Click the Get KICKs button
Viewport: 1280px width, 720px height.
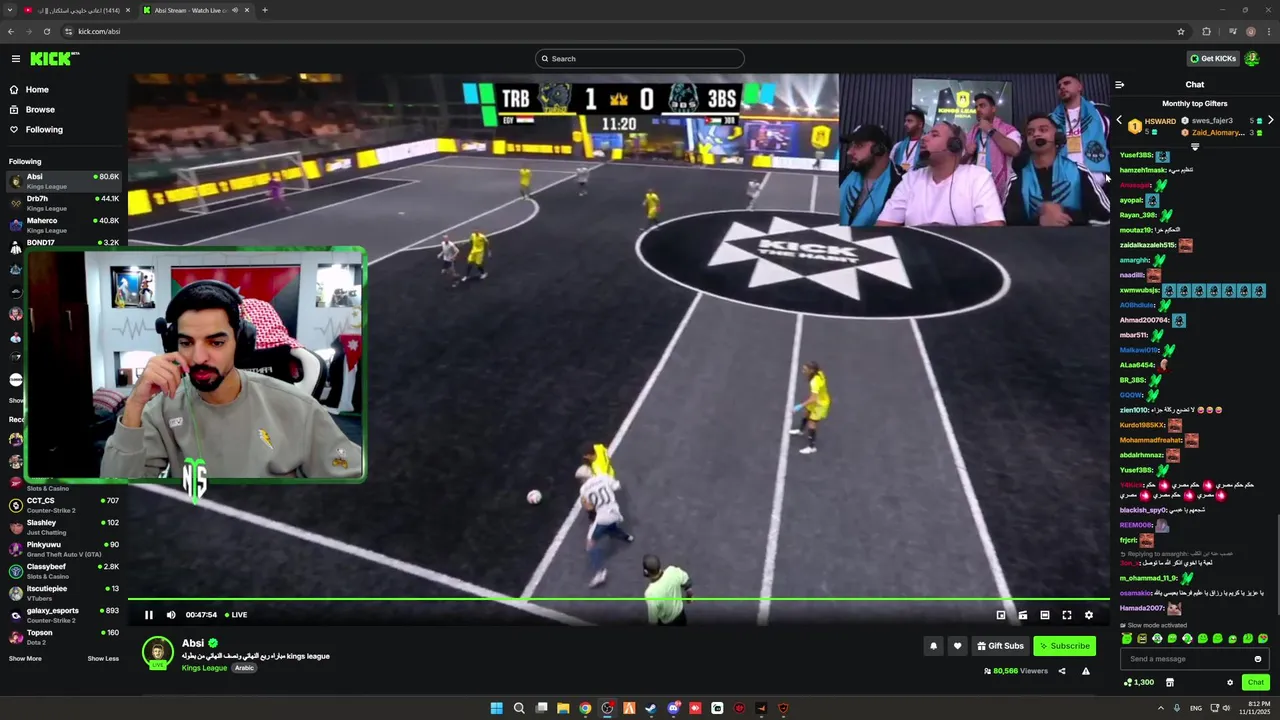point(1213,59)
